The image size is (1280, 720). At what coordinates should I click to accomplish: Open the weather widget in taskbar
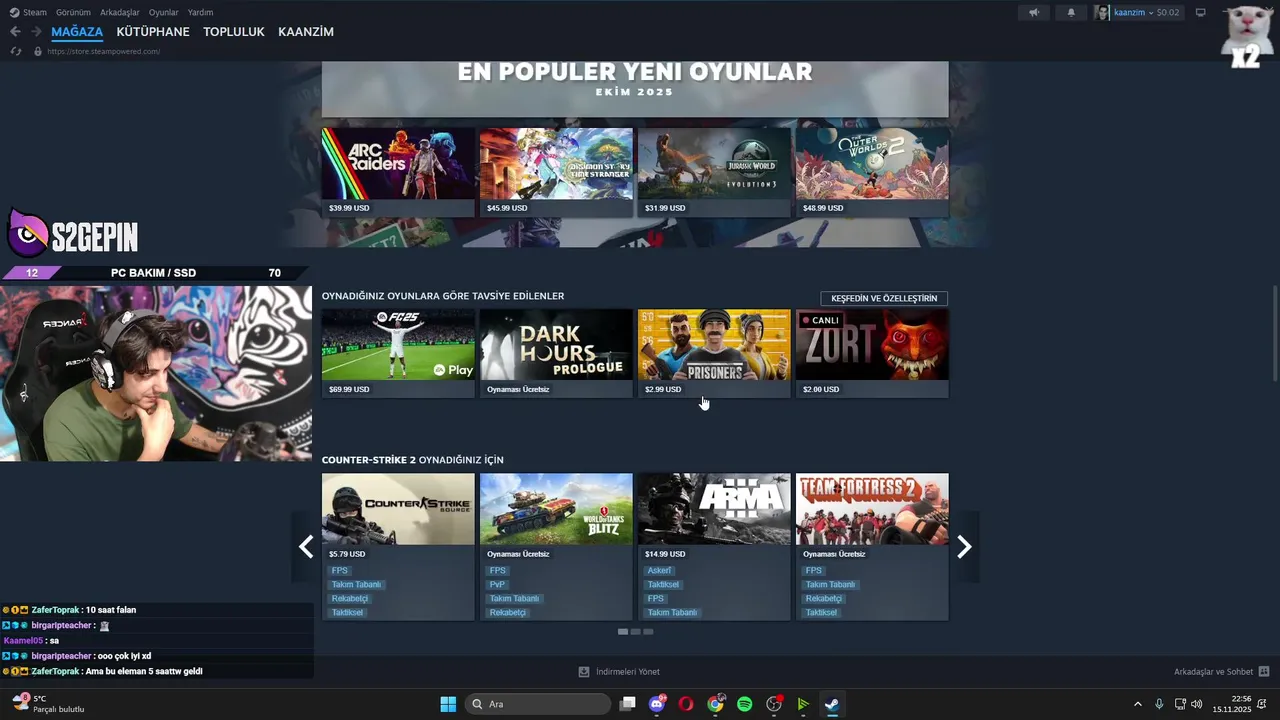[48, 704]
